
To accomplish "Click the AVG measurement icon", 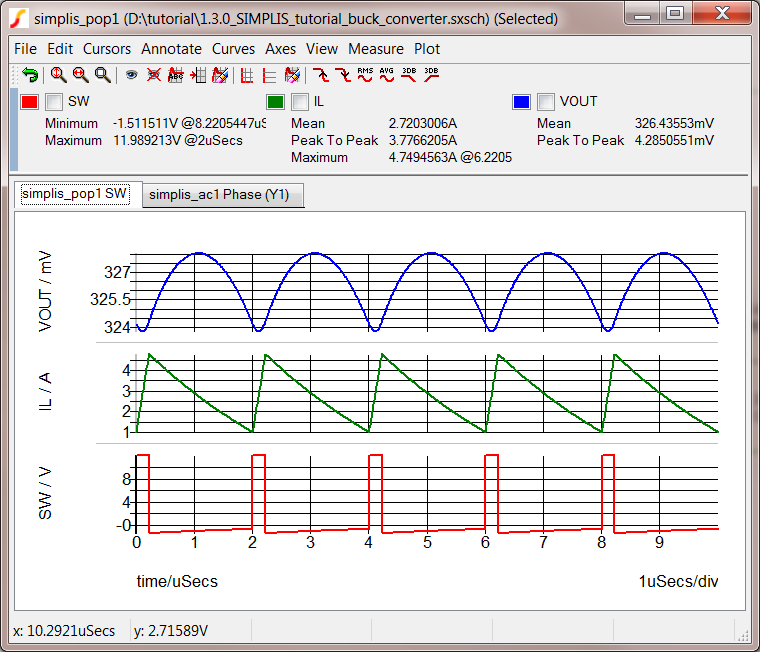I will (387, 75).
